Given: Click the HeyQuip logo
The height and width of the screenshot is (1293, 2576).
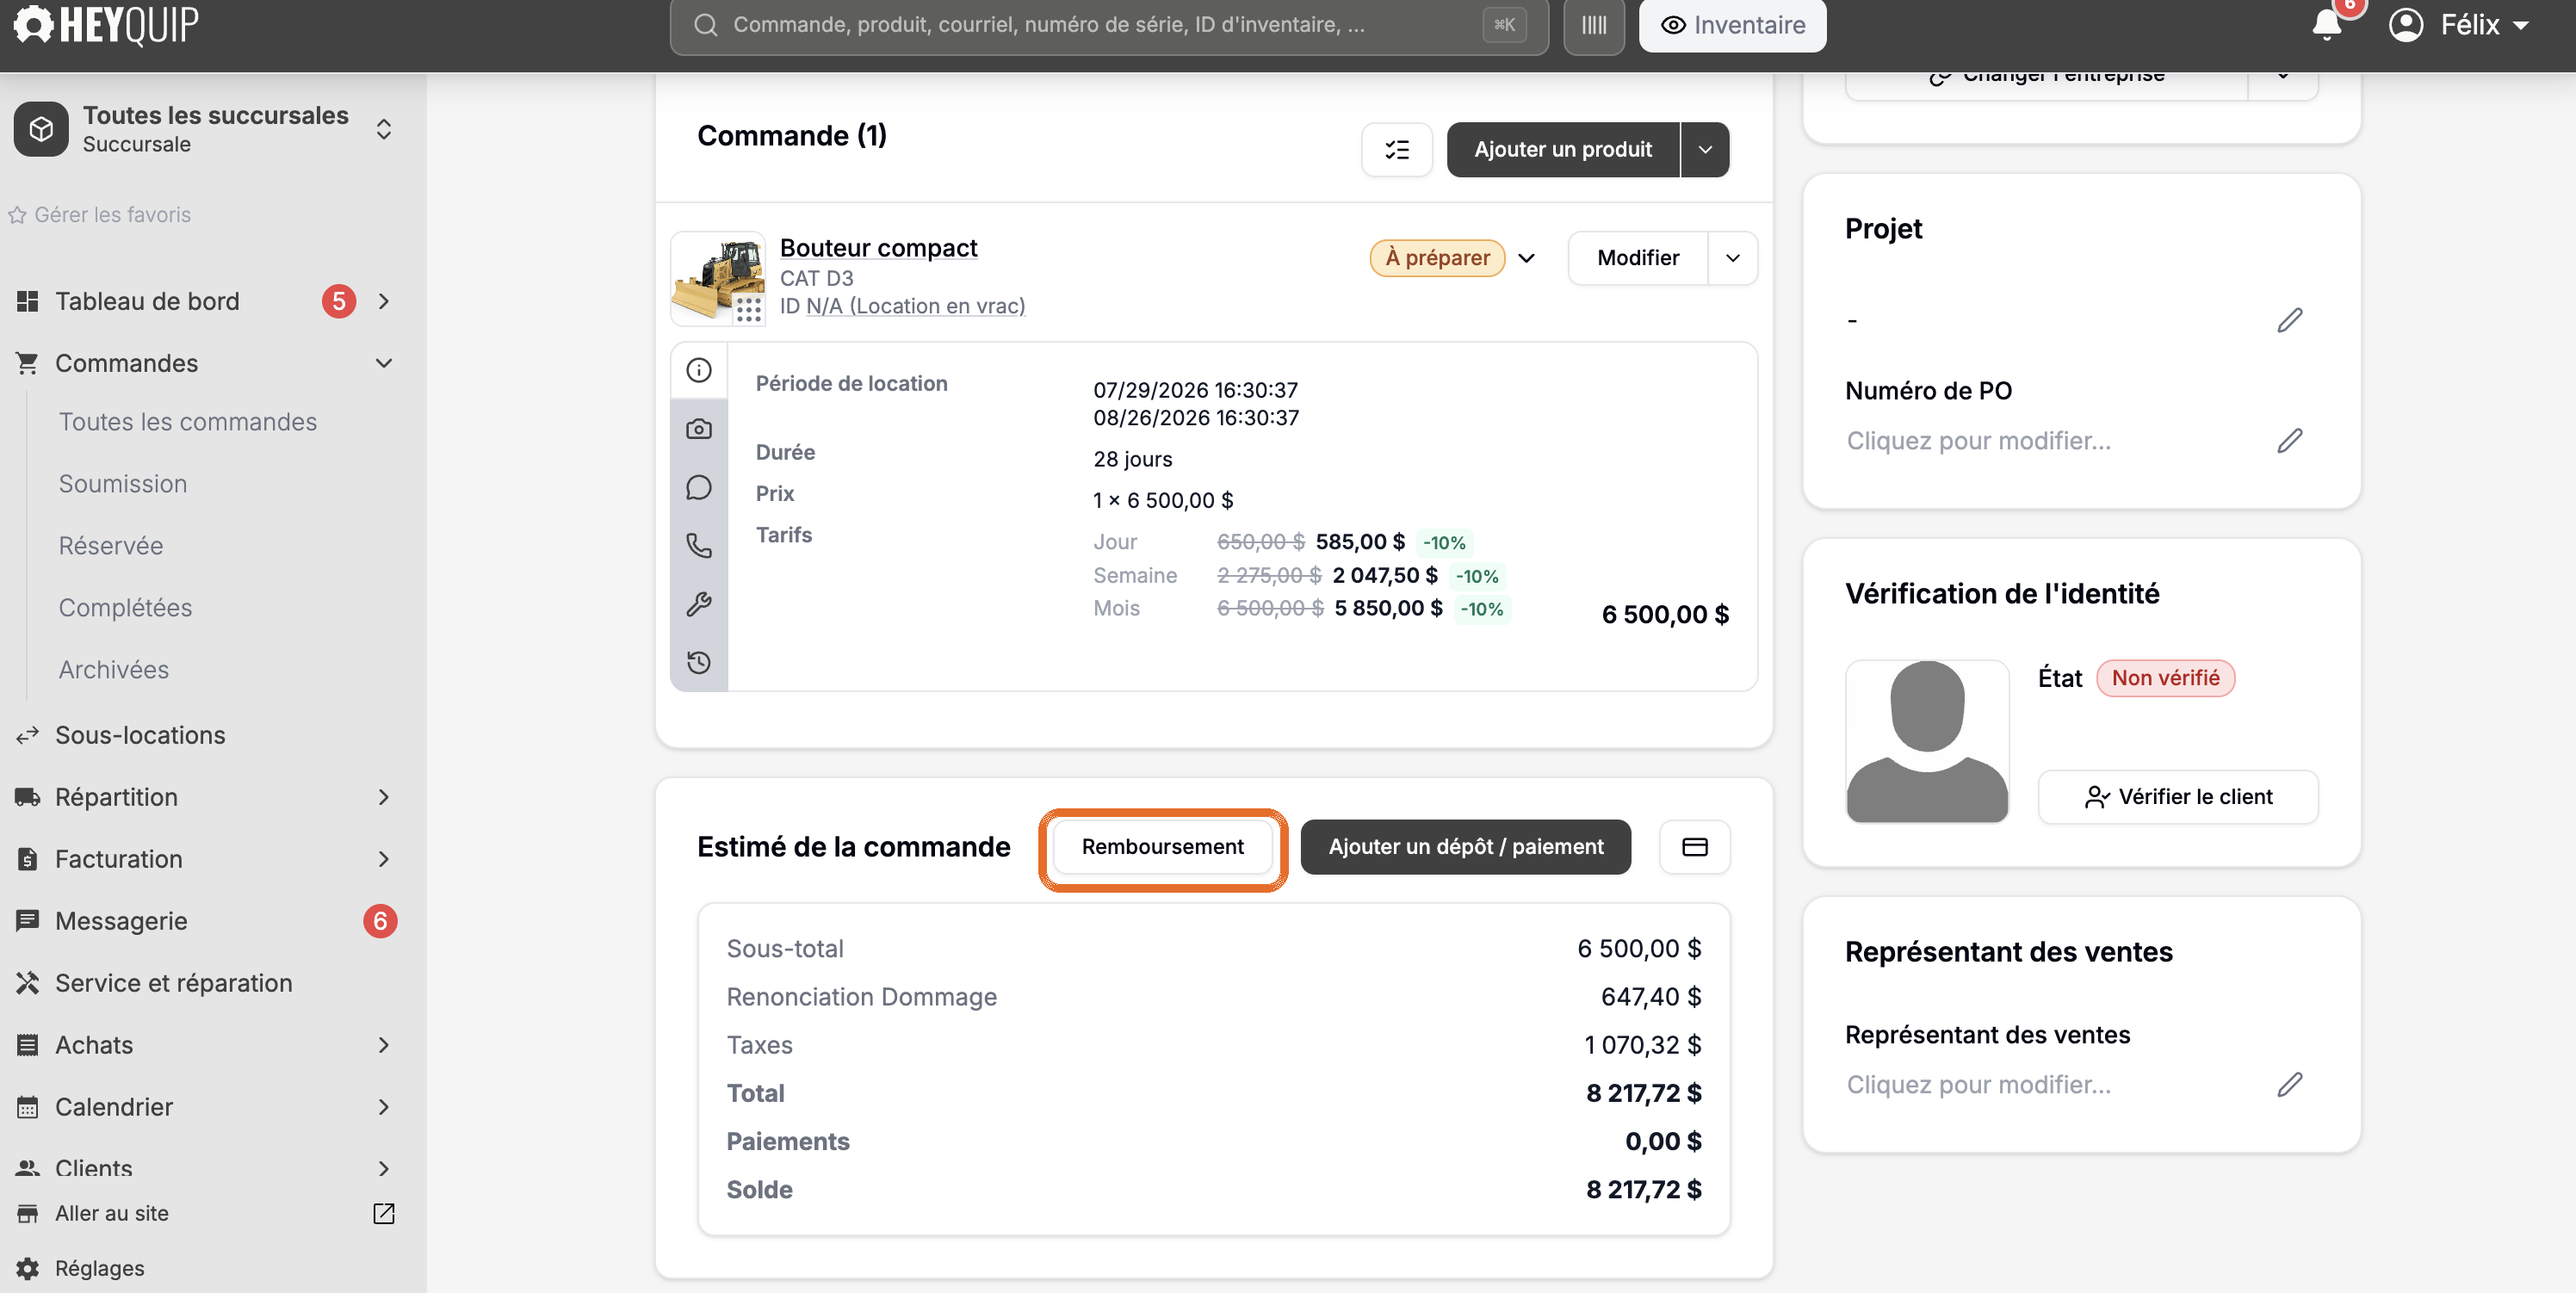Looking at the screenshot, I should tap(106, 24).
